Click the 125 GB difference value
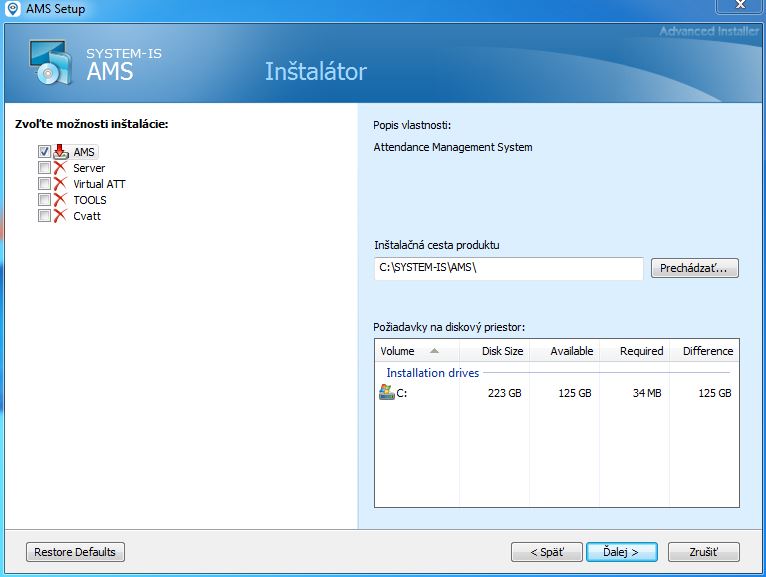766x577 pixels. (x=715, y=393)
